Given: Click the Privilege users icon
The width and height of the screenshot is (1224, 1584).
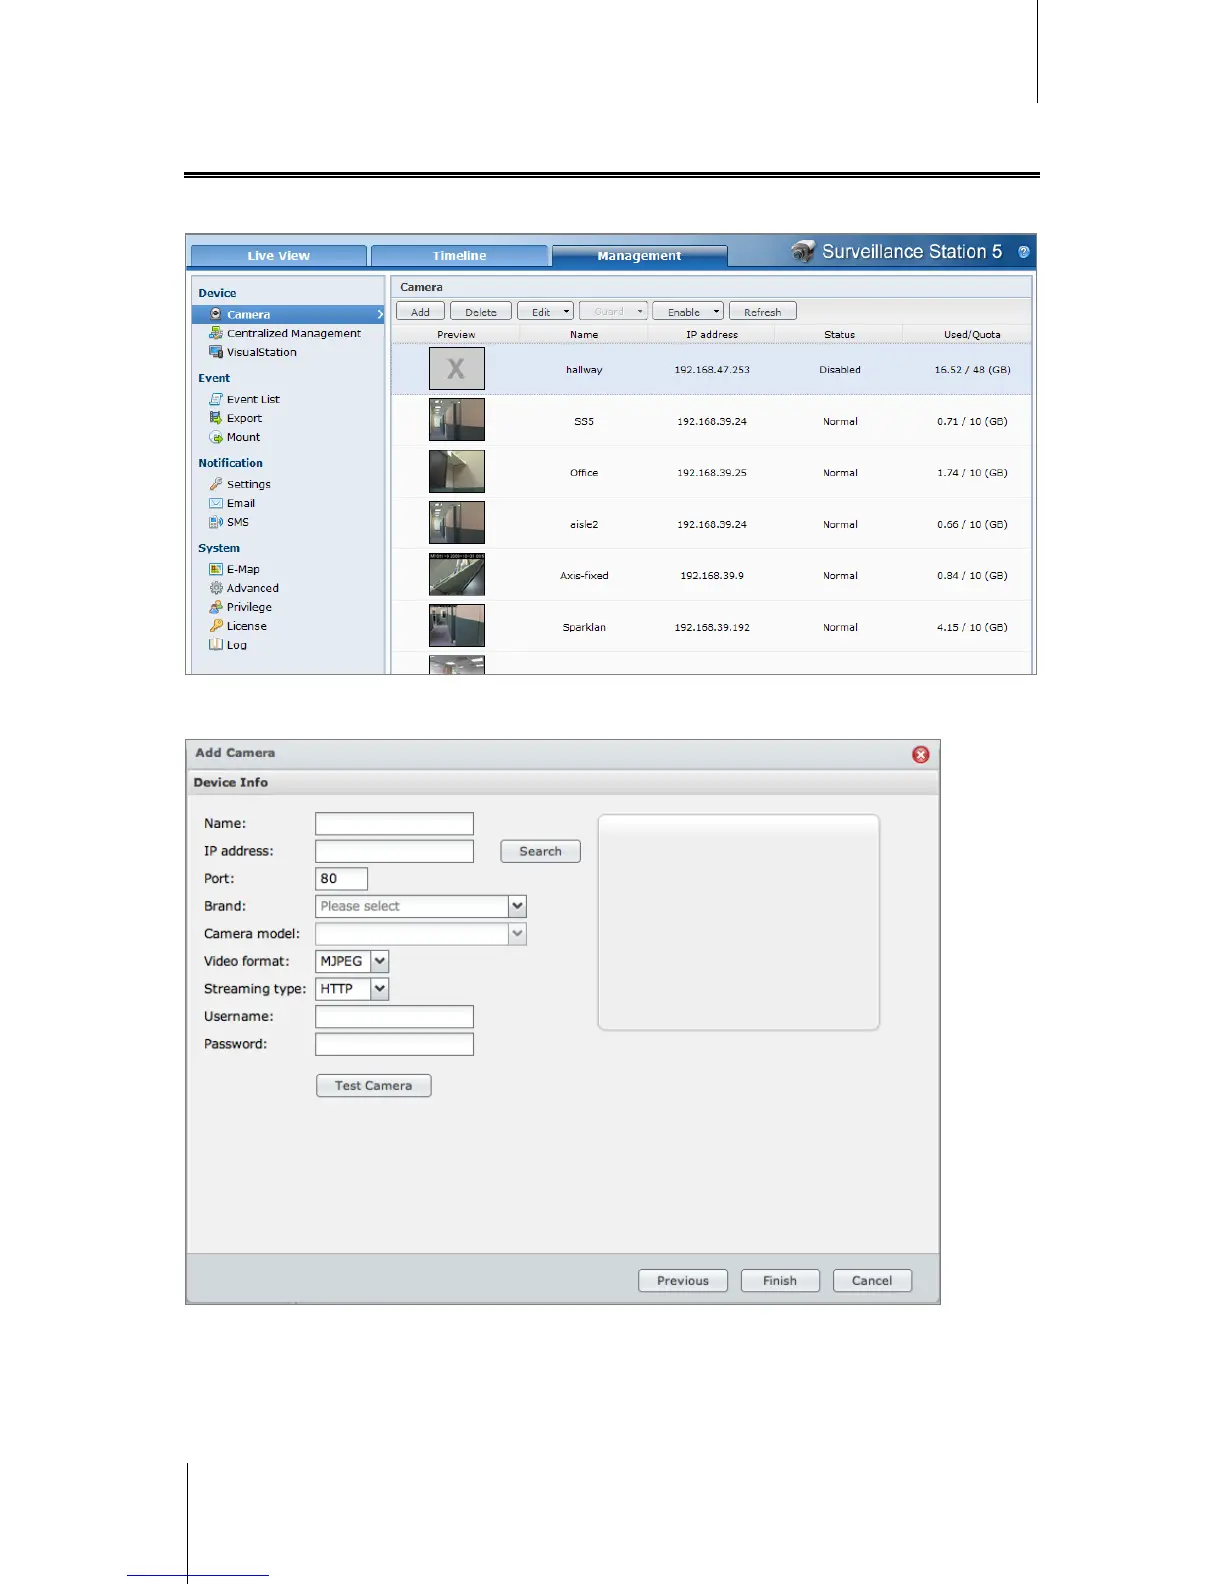Looking at the screenshot, I should click(x=215, y=607).
